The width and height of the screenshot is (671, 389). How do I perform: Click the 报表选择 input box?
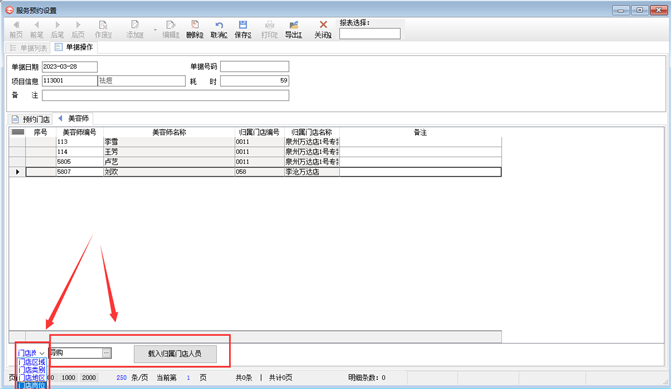(370, 33)
